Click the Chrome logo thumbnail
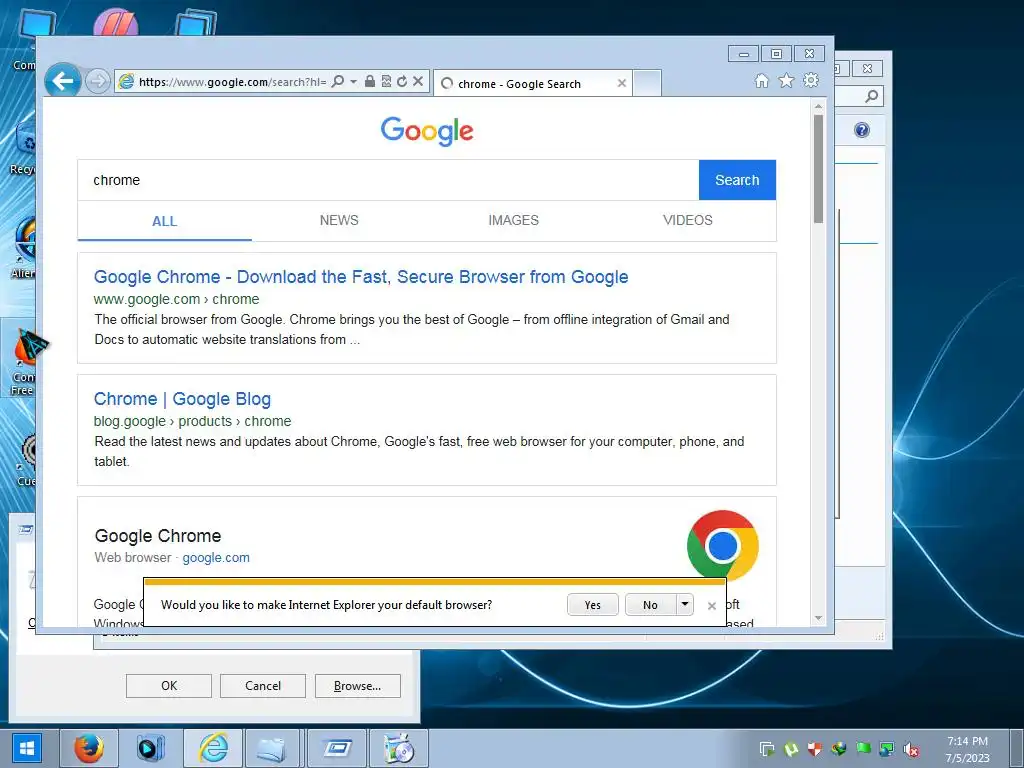Viewport: 1024px width, 768px height. tap(722, 545)
